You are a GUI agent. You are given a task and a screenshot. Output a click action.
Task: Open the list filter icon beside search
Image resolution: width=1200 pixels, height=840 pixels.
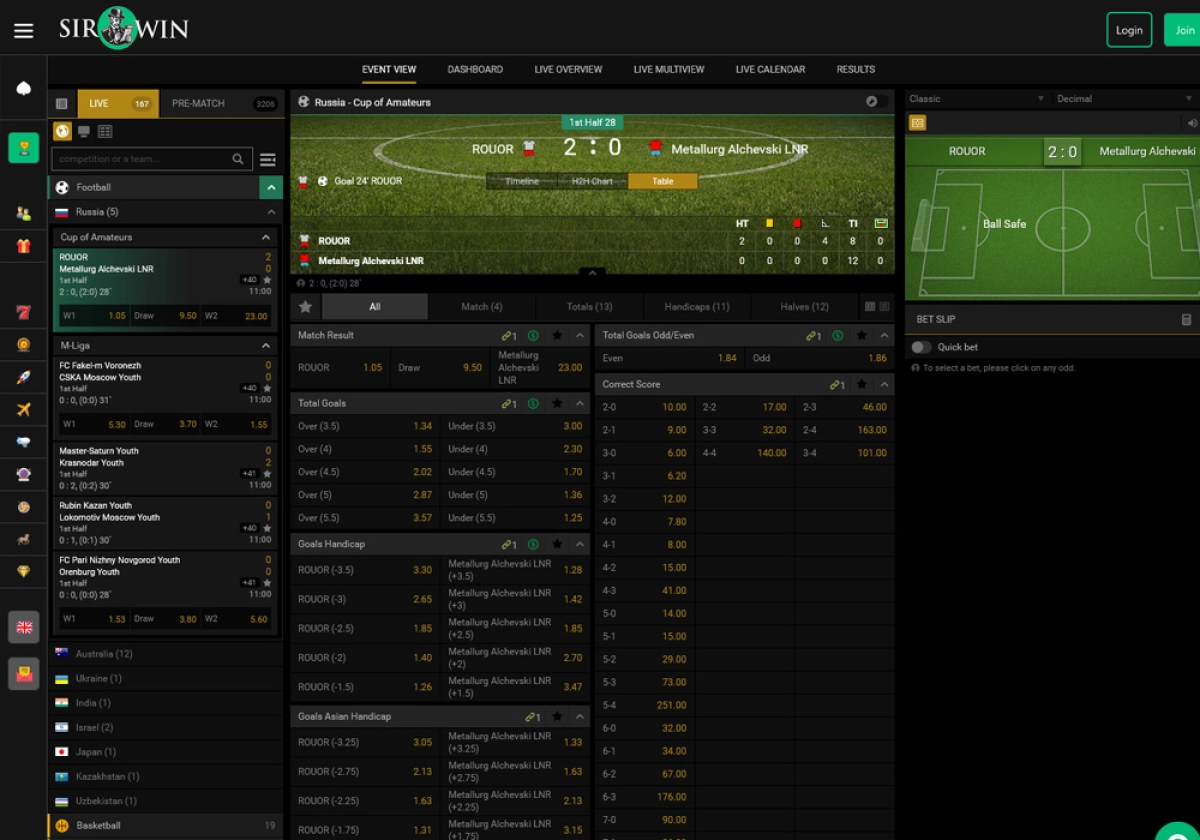[268, 159]
